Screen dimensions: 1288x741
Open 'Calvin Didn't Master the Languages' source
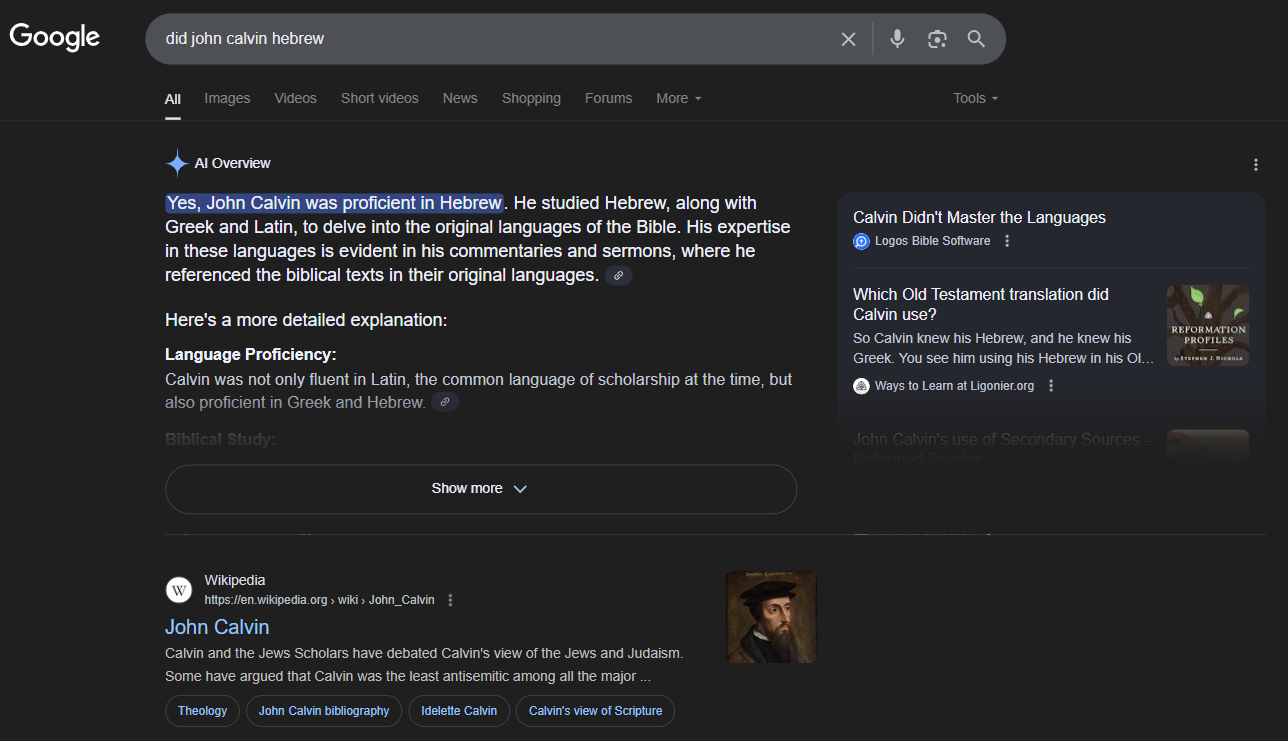(x=979, y=217)
